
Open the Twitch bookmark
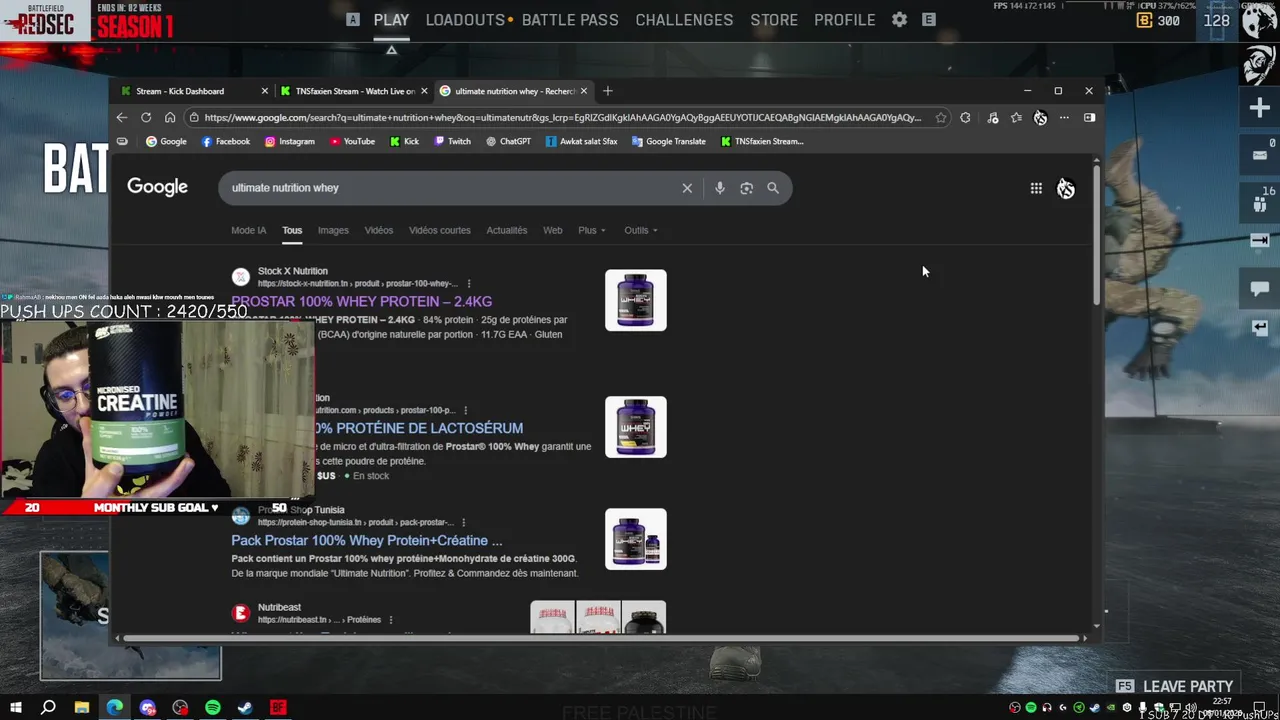click(x=452, y=141)
